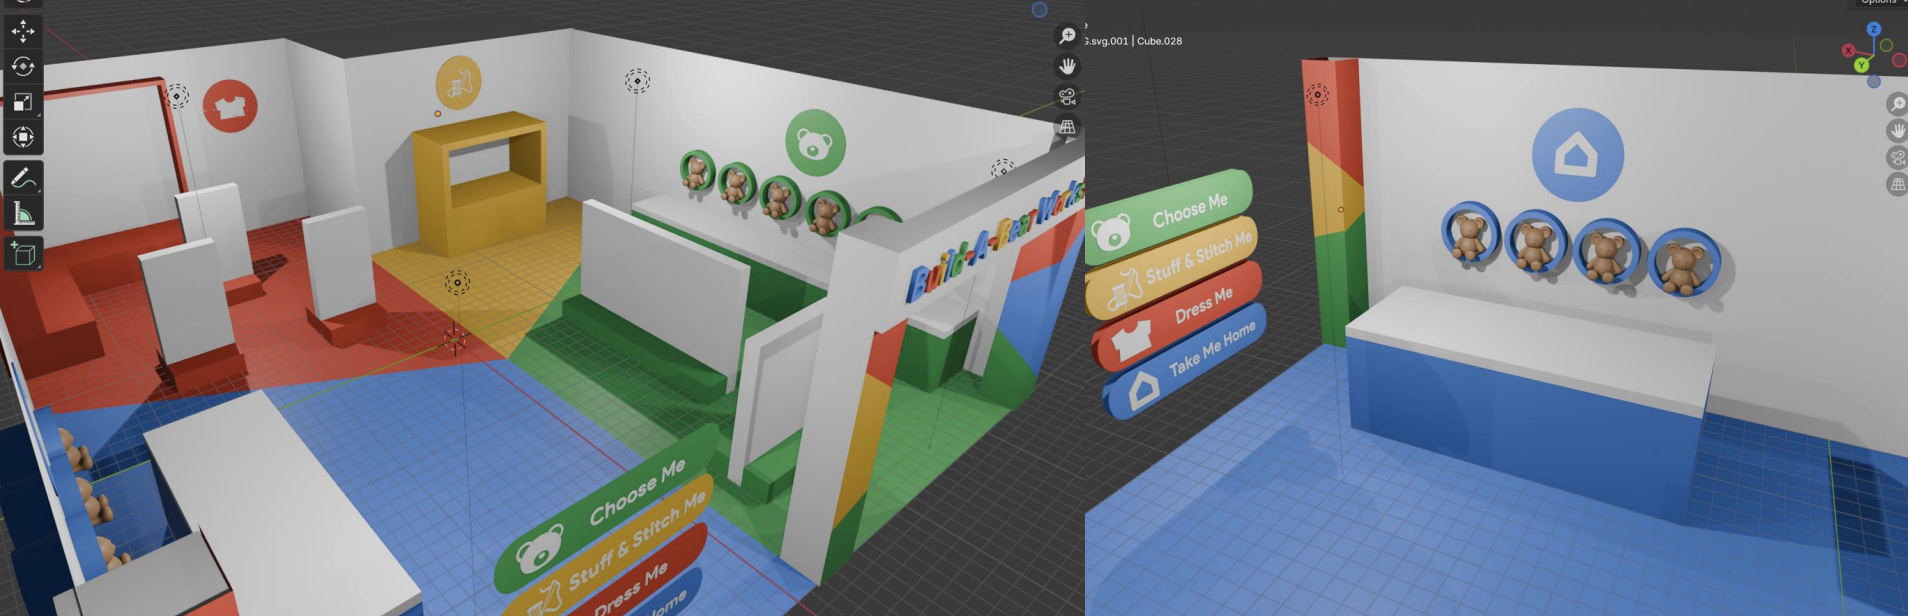Screen dimensions: 1908x616
Task: Select the green 'Choose Me' sign in right viewport
Action: point(1168,217)
